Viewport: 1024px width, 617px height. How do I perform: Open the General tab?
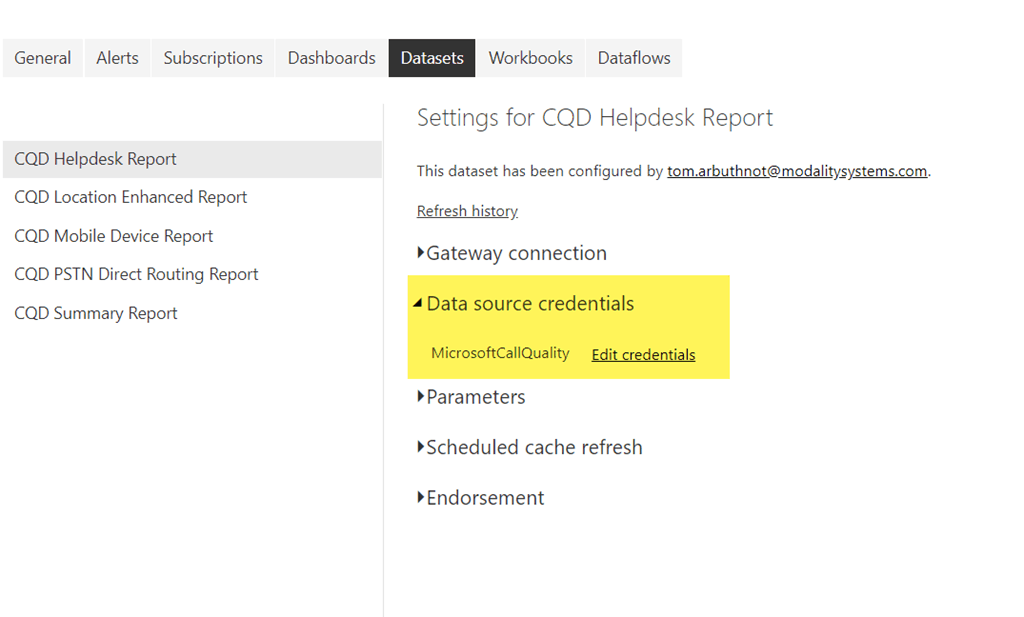(43, 58)
